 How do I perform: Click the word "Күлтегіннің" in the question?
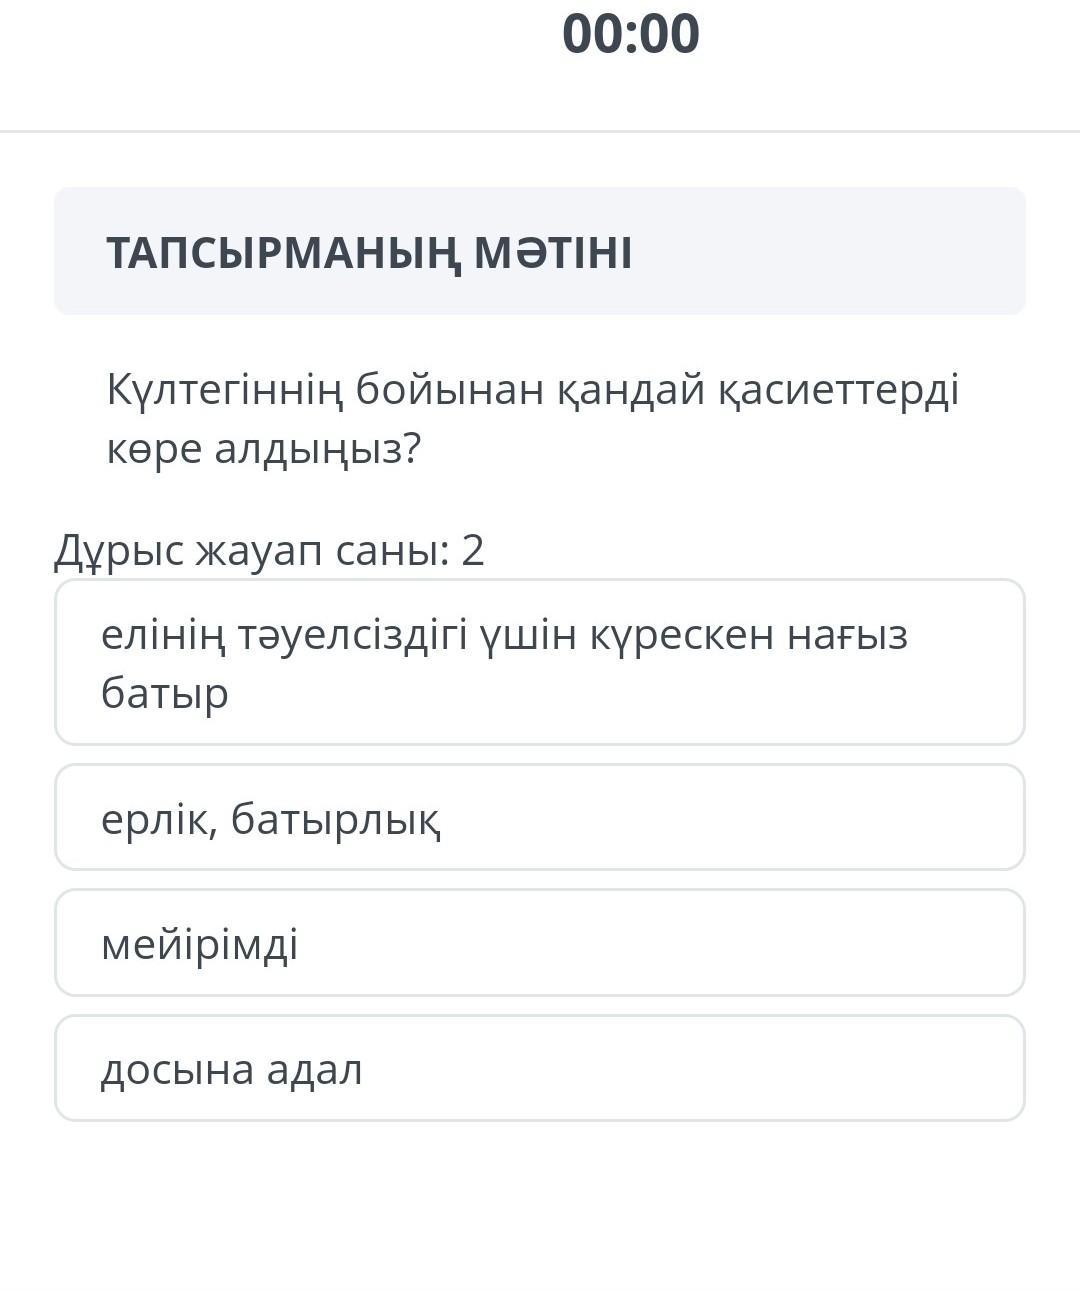point(225,389)
